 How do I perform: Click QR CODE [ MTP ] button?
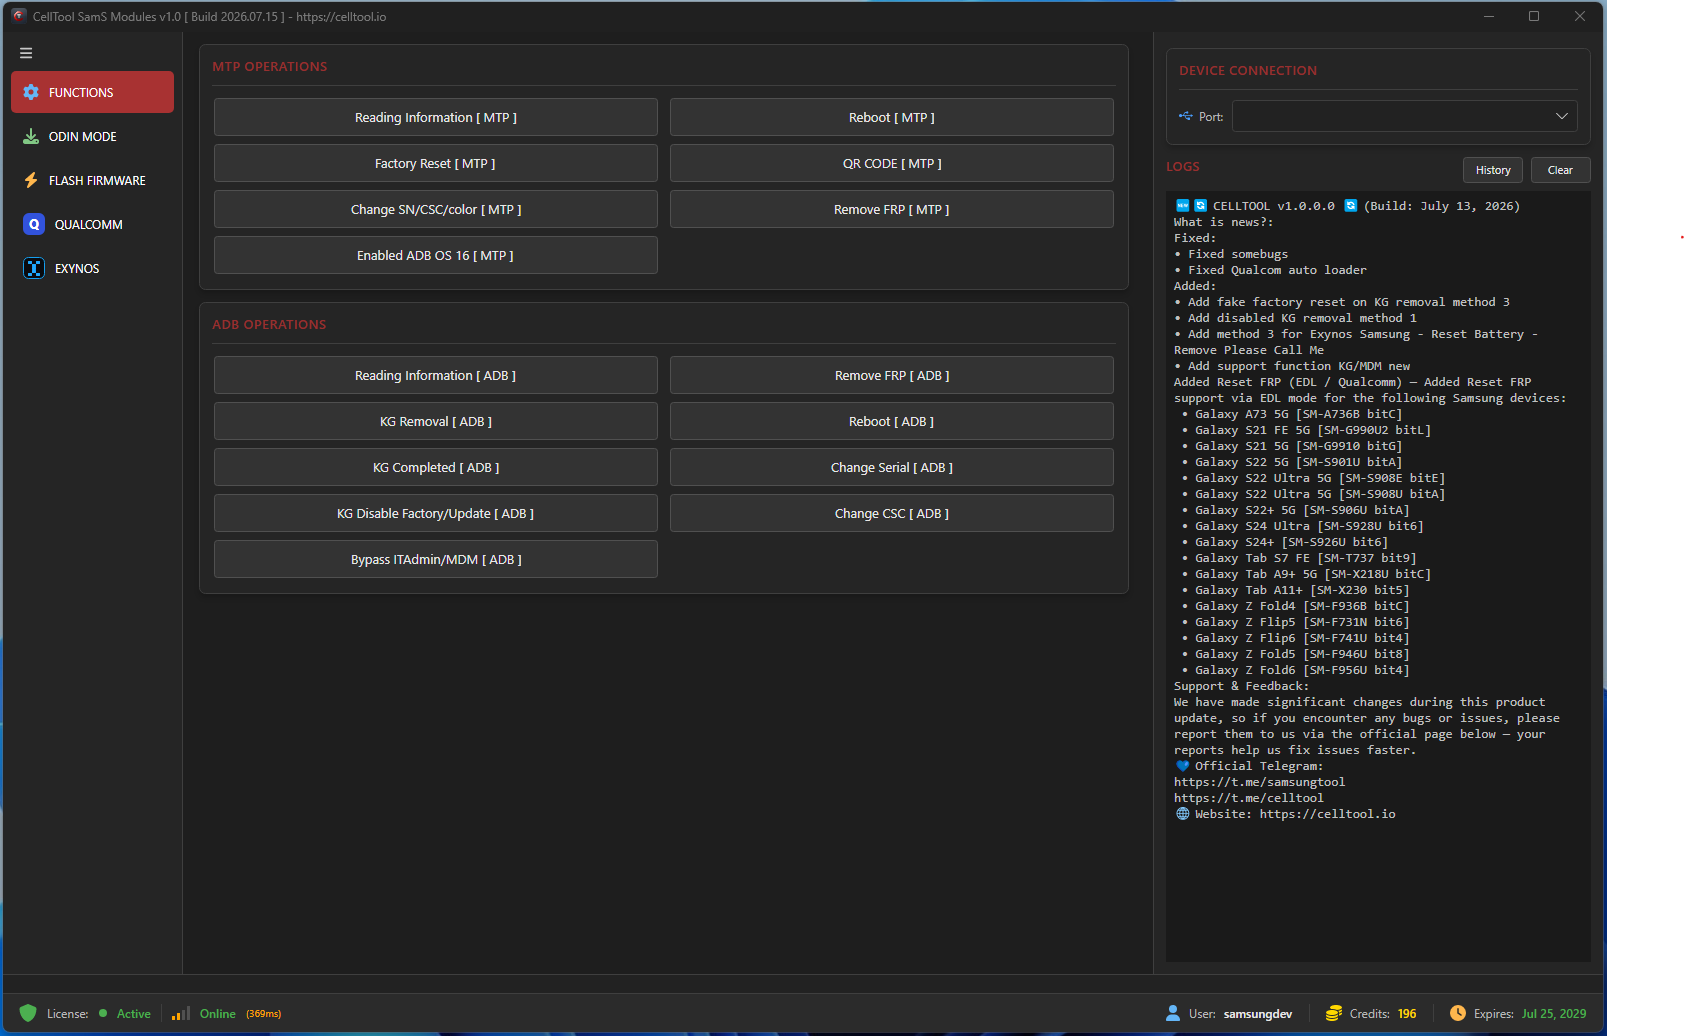[892, 163]
